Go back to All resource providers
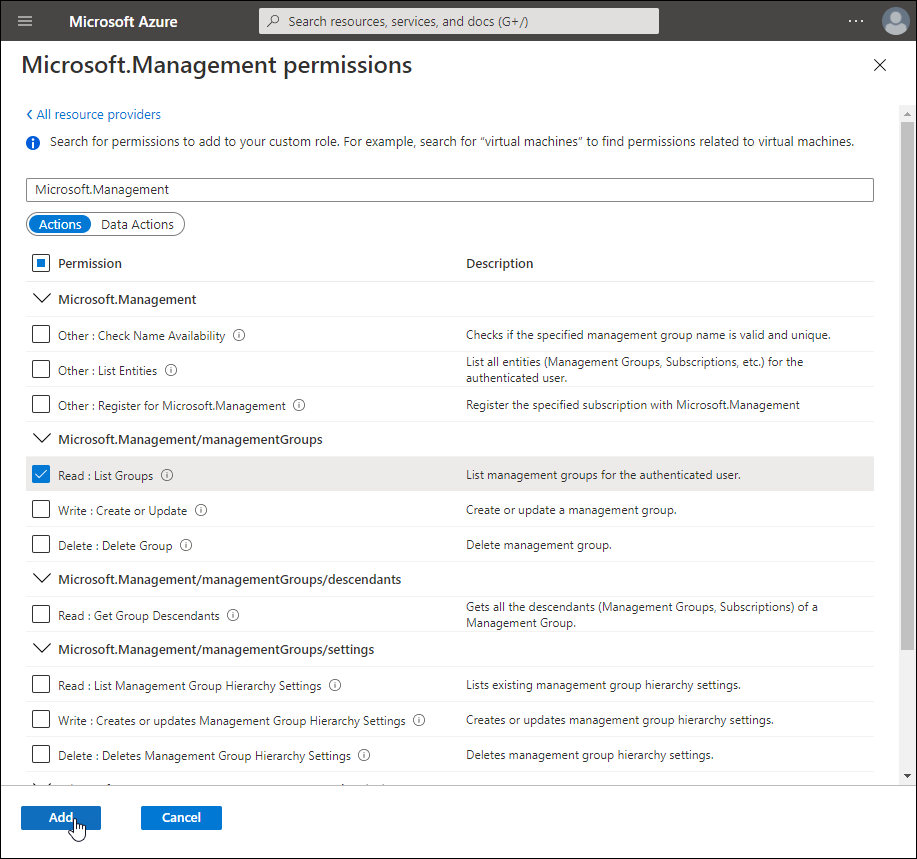This screenshot has width=917, height=859. (x=93, y=115)
